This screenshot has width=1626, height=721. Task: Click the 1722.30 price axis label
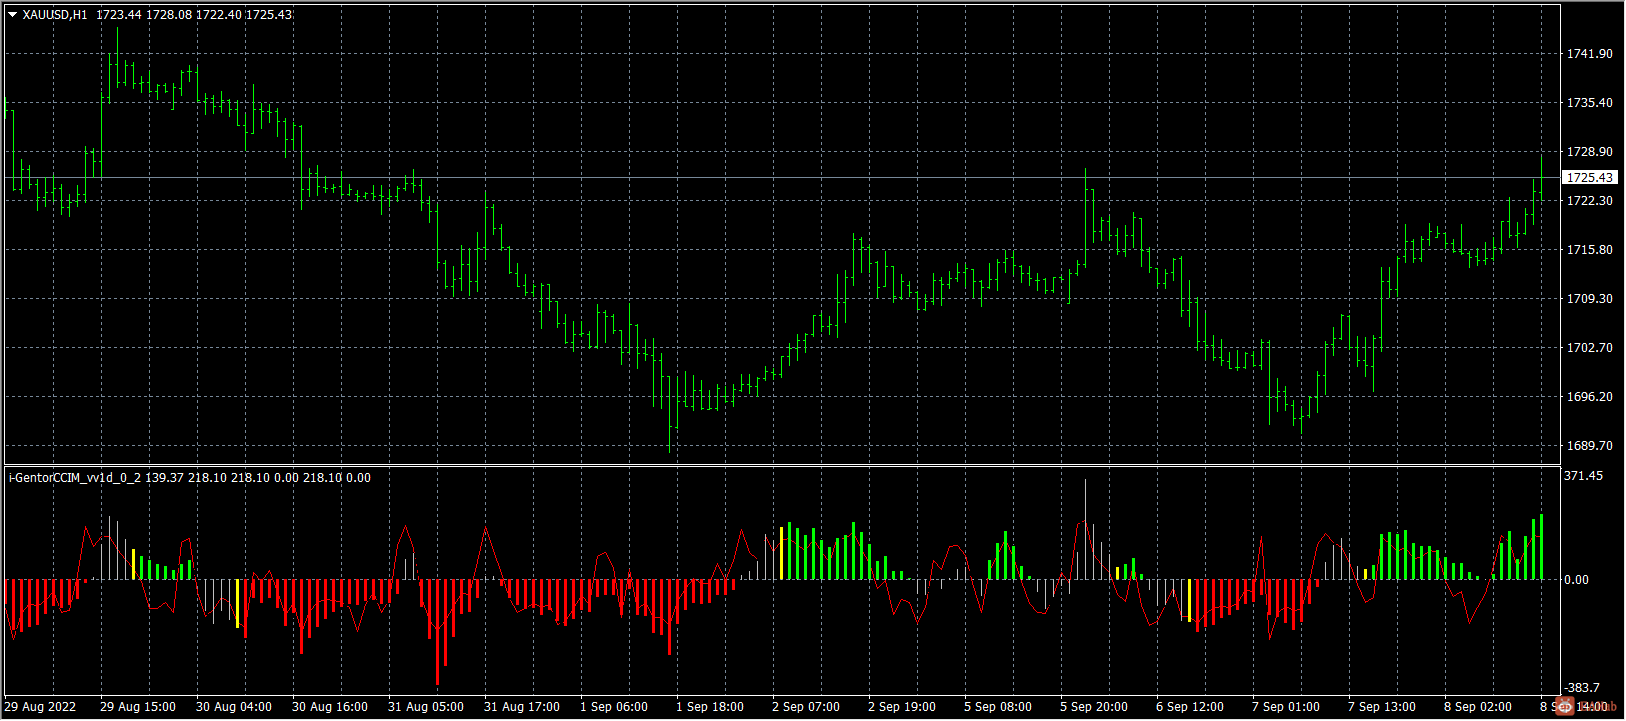point(1590,201)
